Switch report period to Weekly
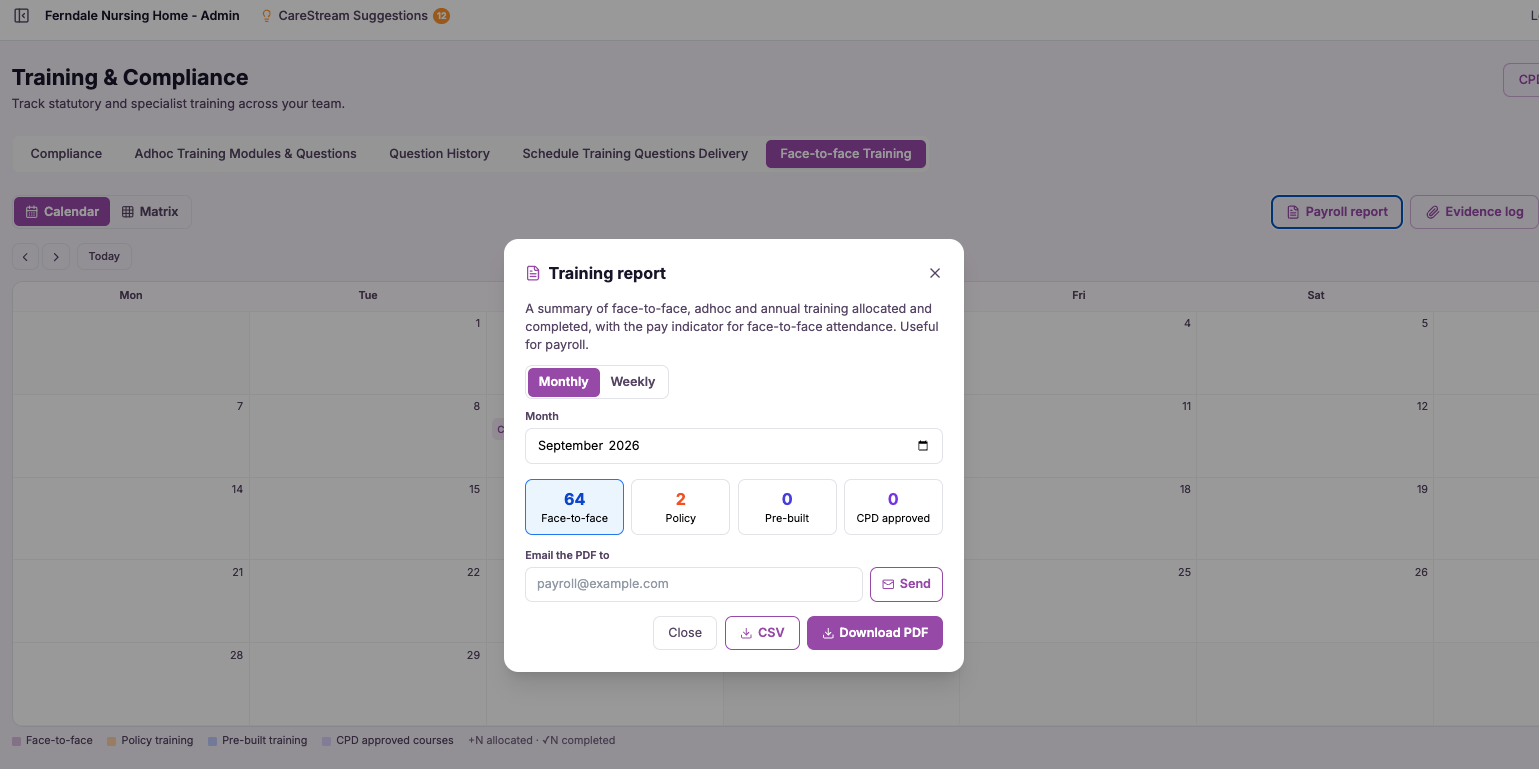The image size is (1539, 769). tap(633, 382)
